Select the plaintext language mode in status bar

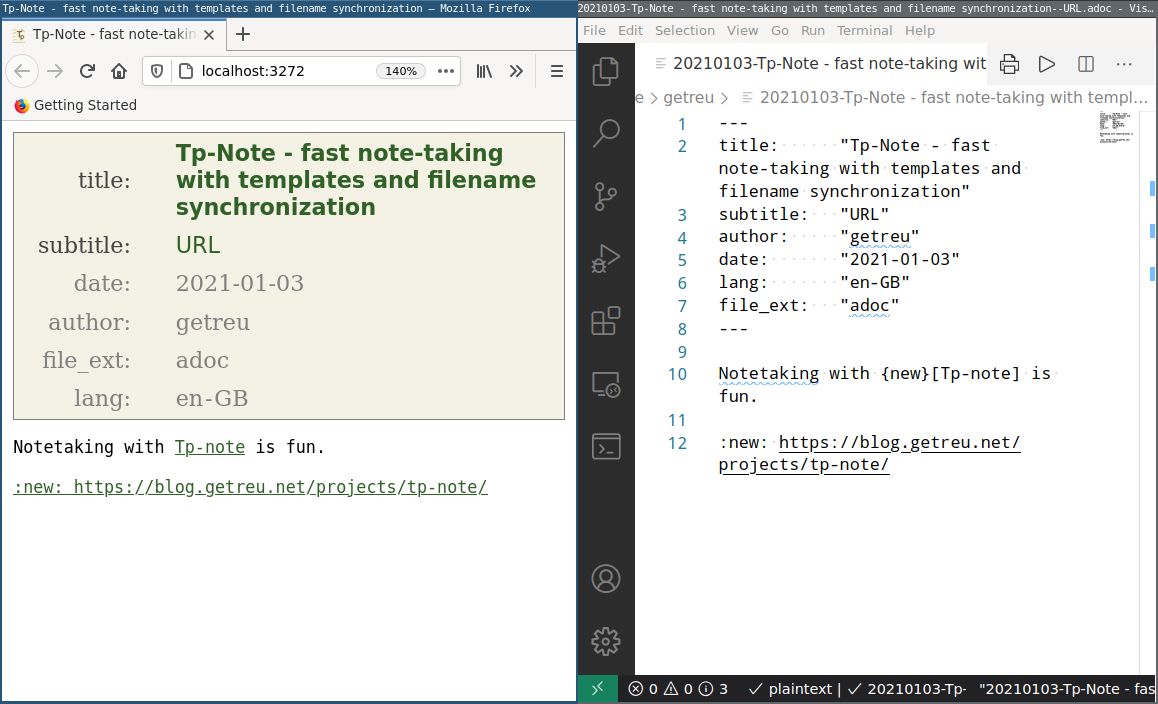pos(798,689)
